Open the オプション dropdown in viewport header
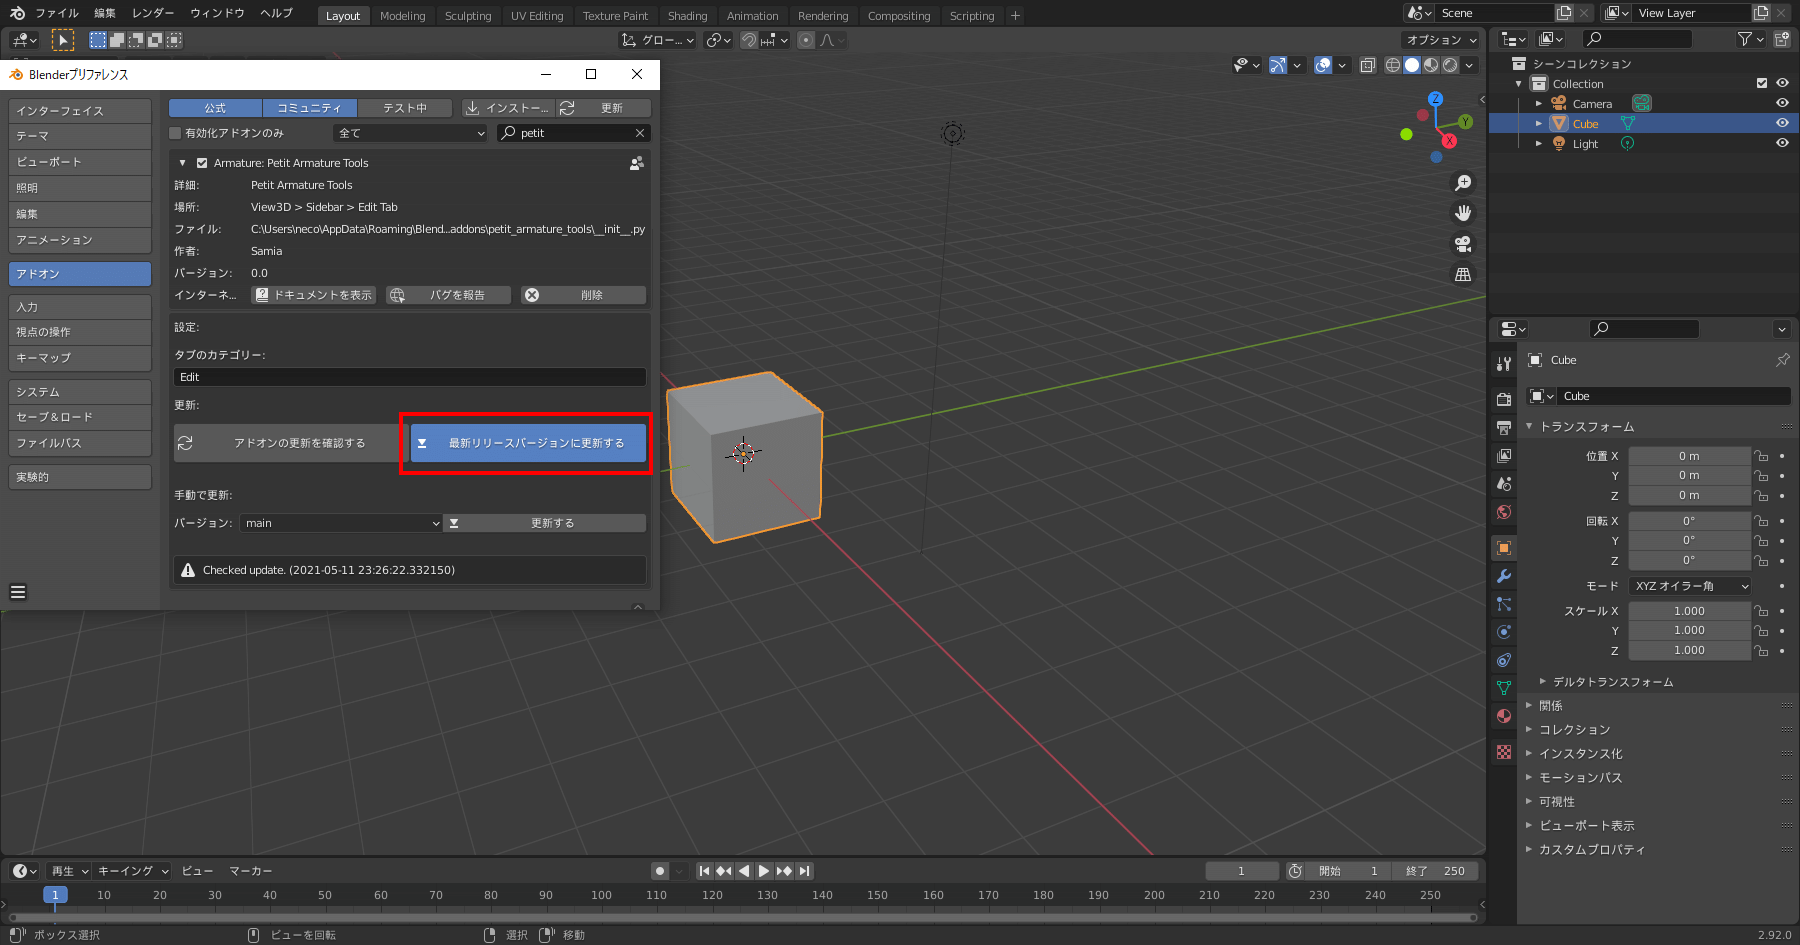 1441,40
